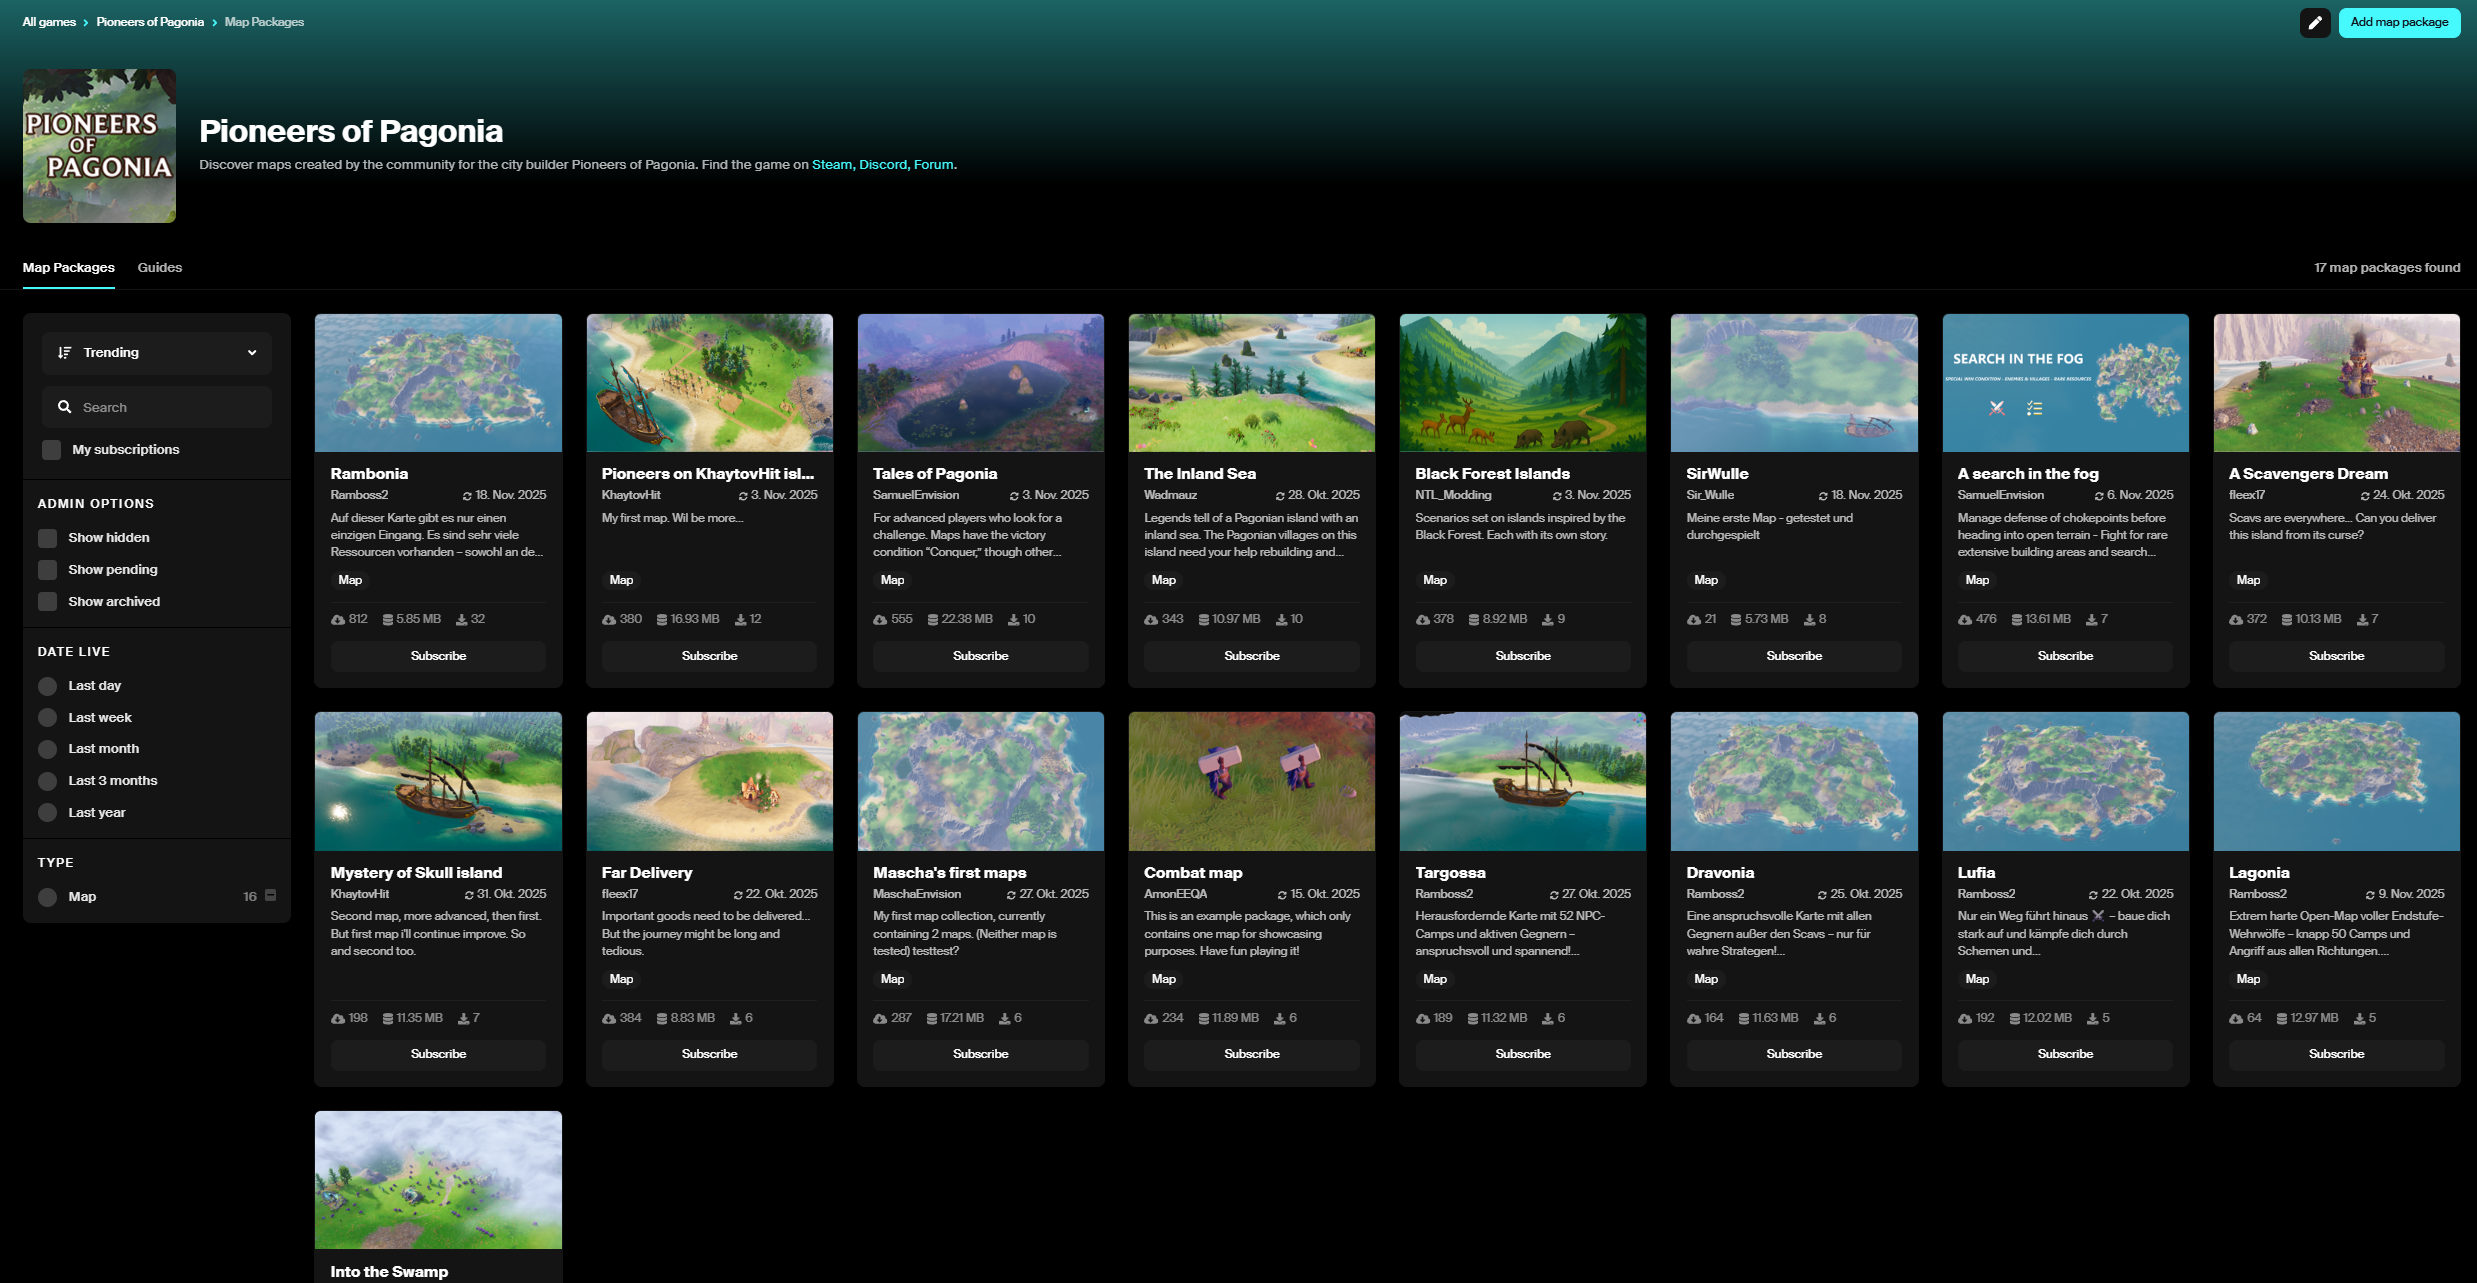
Task: Select the Map Packages tab
Action: [x=69, y=268]
